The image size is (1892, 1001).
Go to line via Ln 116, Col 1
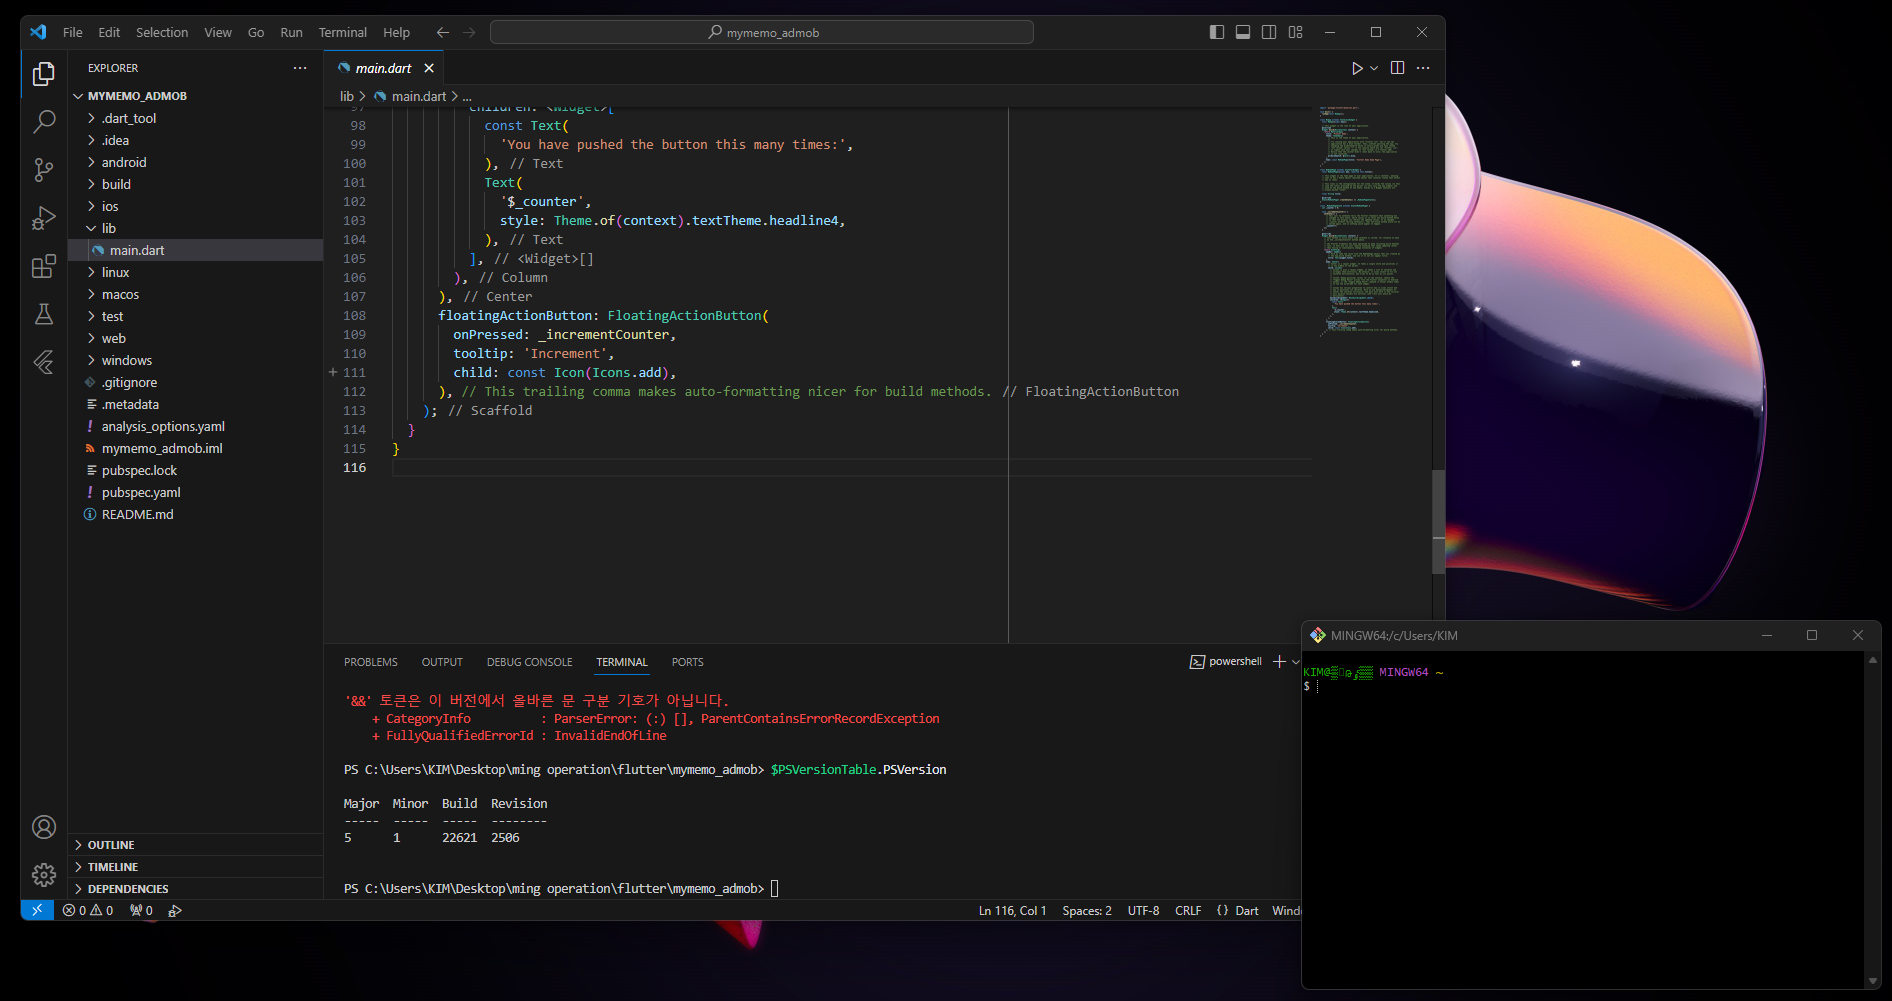[1012, 910]
